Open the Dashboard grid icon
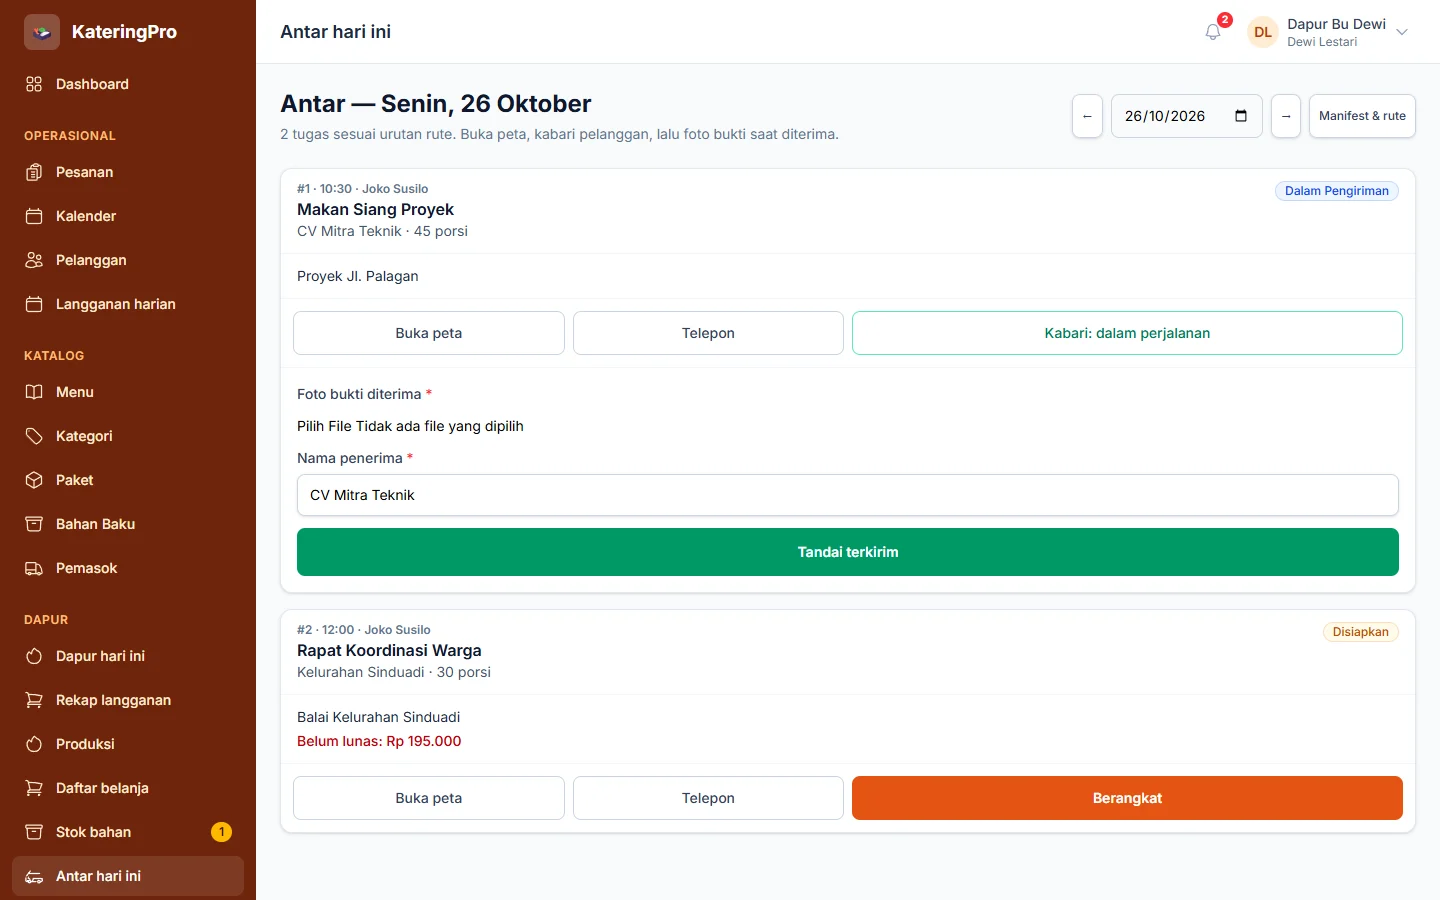1440x900 pixels. [x=34, y=84]
